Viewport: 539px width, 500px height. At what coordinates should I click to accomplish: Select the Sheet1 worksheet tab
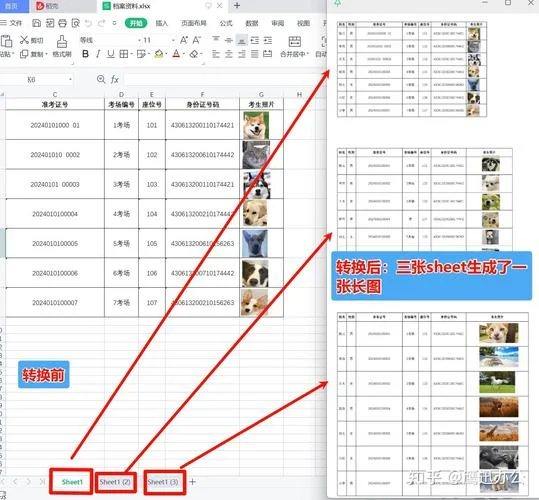click(72, 482)
